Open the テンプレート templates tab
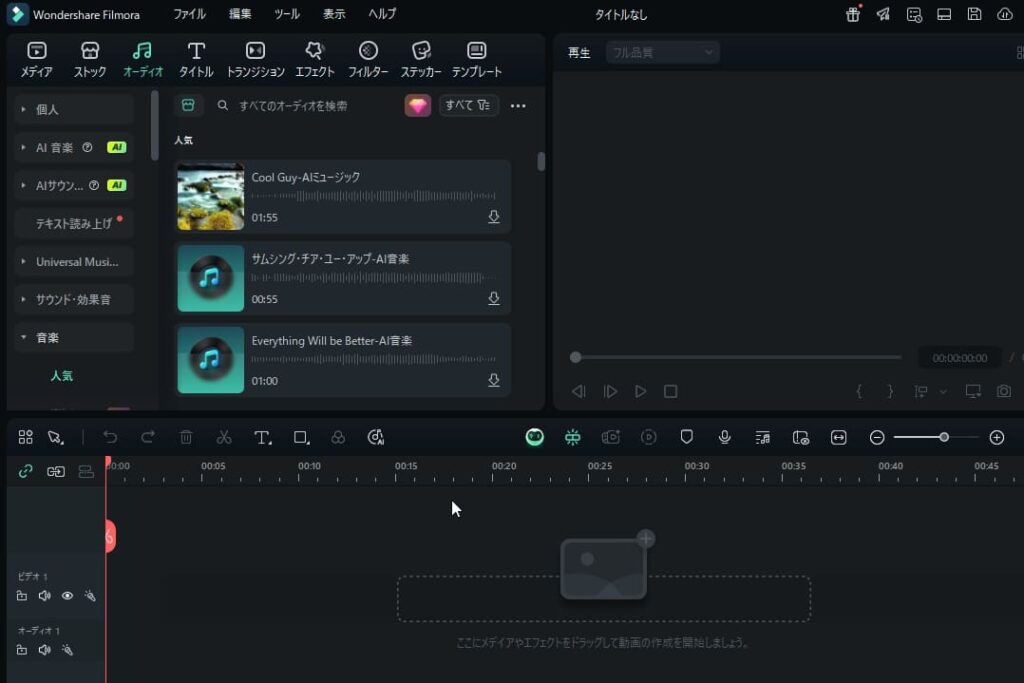Screen dimensions: 1024x683 tap(477, 59)
